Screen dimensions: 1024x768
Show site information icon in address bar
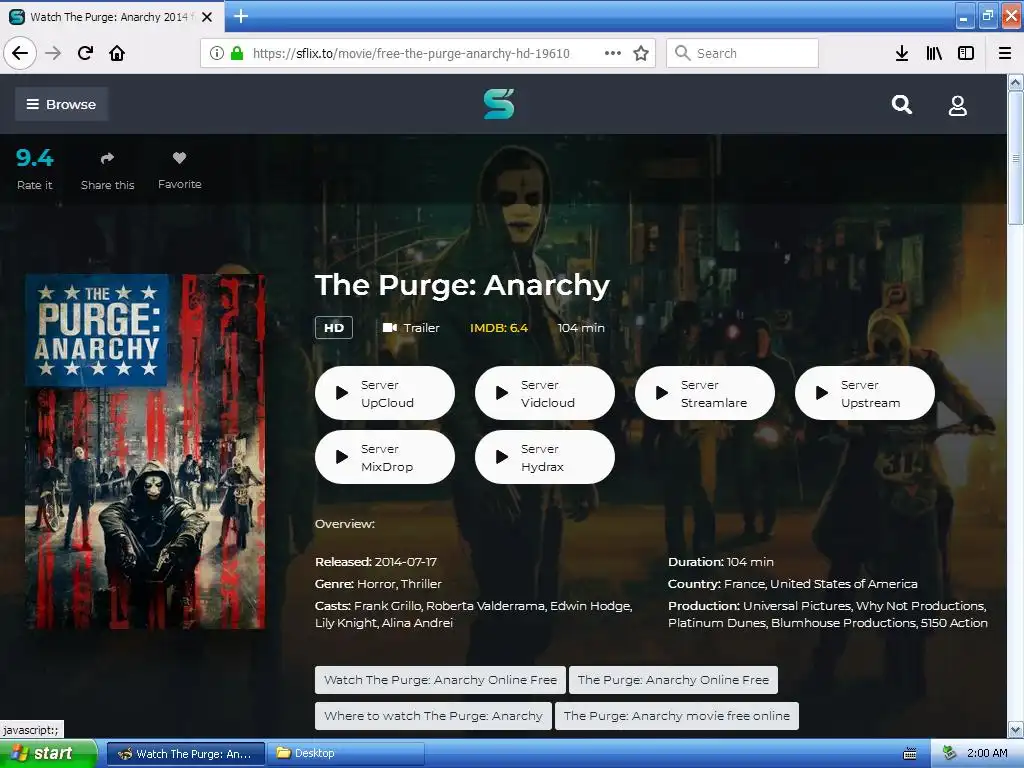pyautogui.click(x=217, y=53)
